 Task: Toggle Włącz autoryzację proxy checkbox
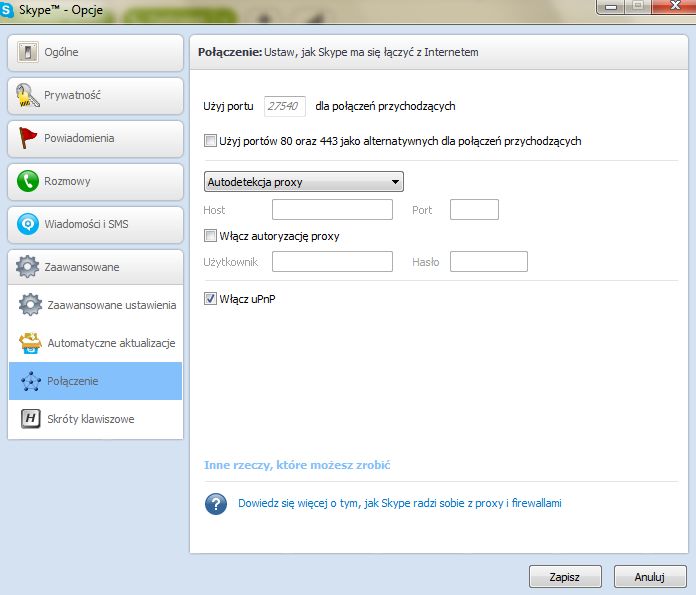[x=210, y=236]
